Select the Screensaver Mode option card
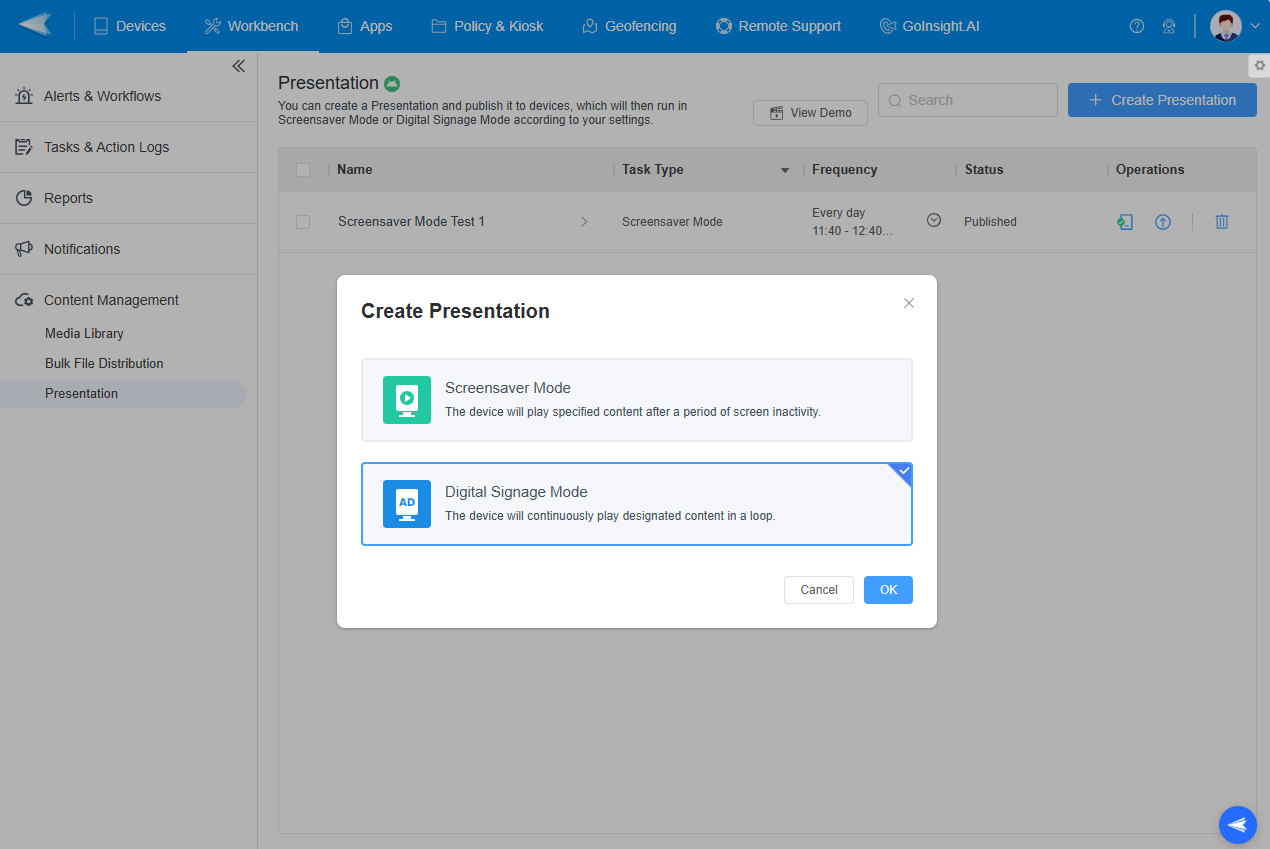 tap(637, 399)
